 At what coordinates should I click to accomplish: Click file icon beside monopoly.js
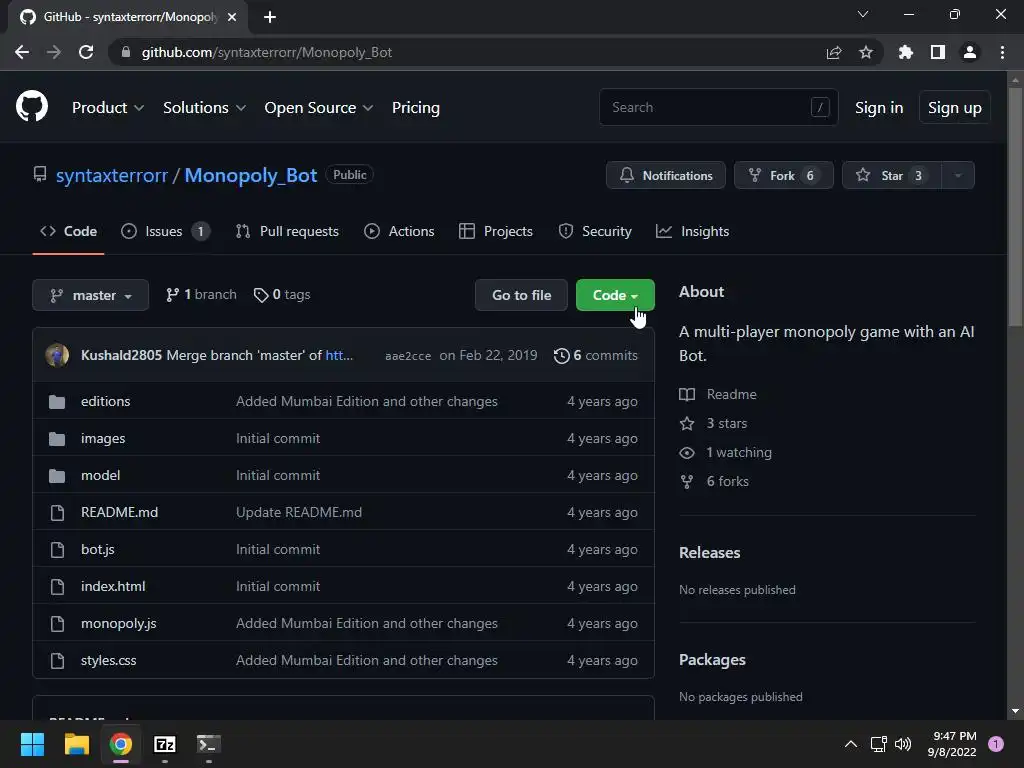click(x=57, y=624)
